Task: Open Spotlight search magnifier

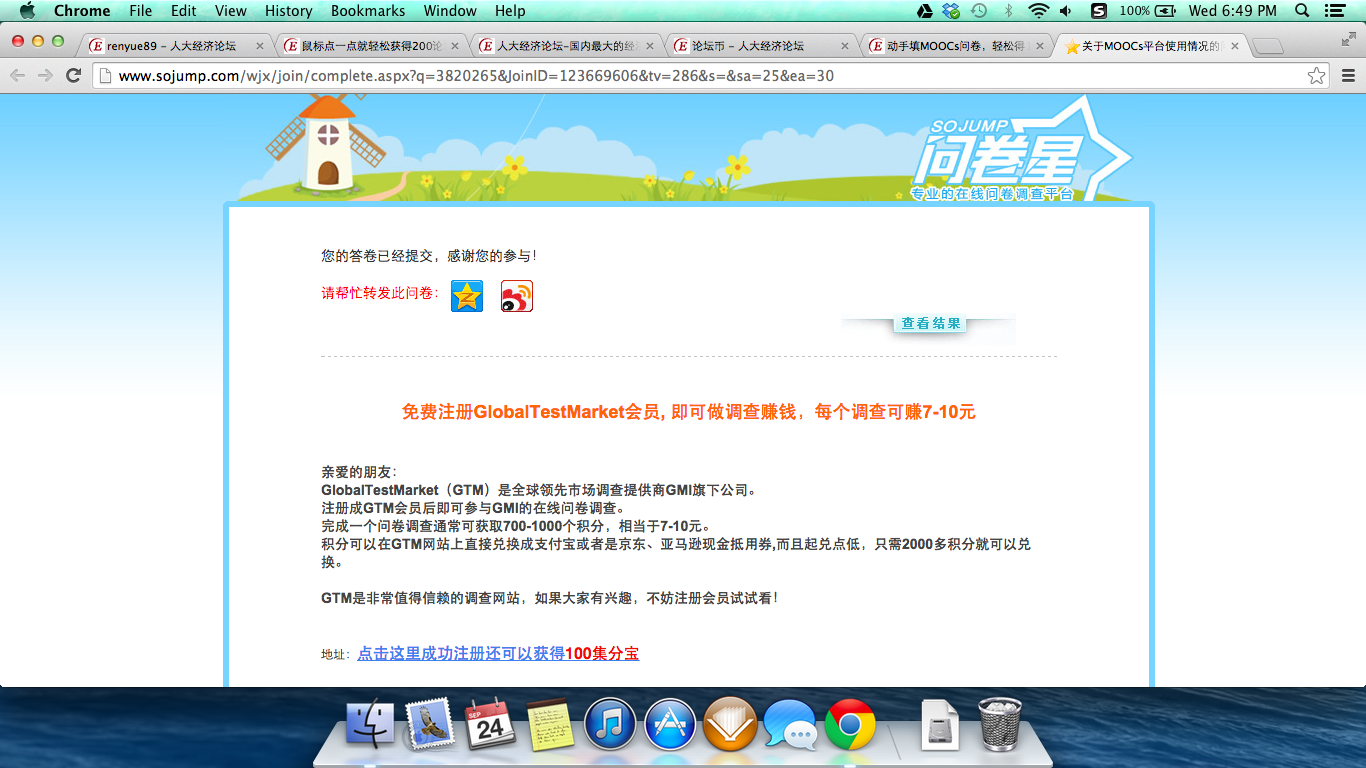Action: tap(1302, 11)
